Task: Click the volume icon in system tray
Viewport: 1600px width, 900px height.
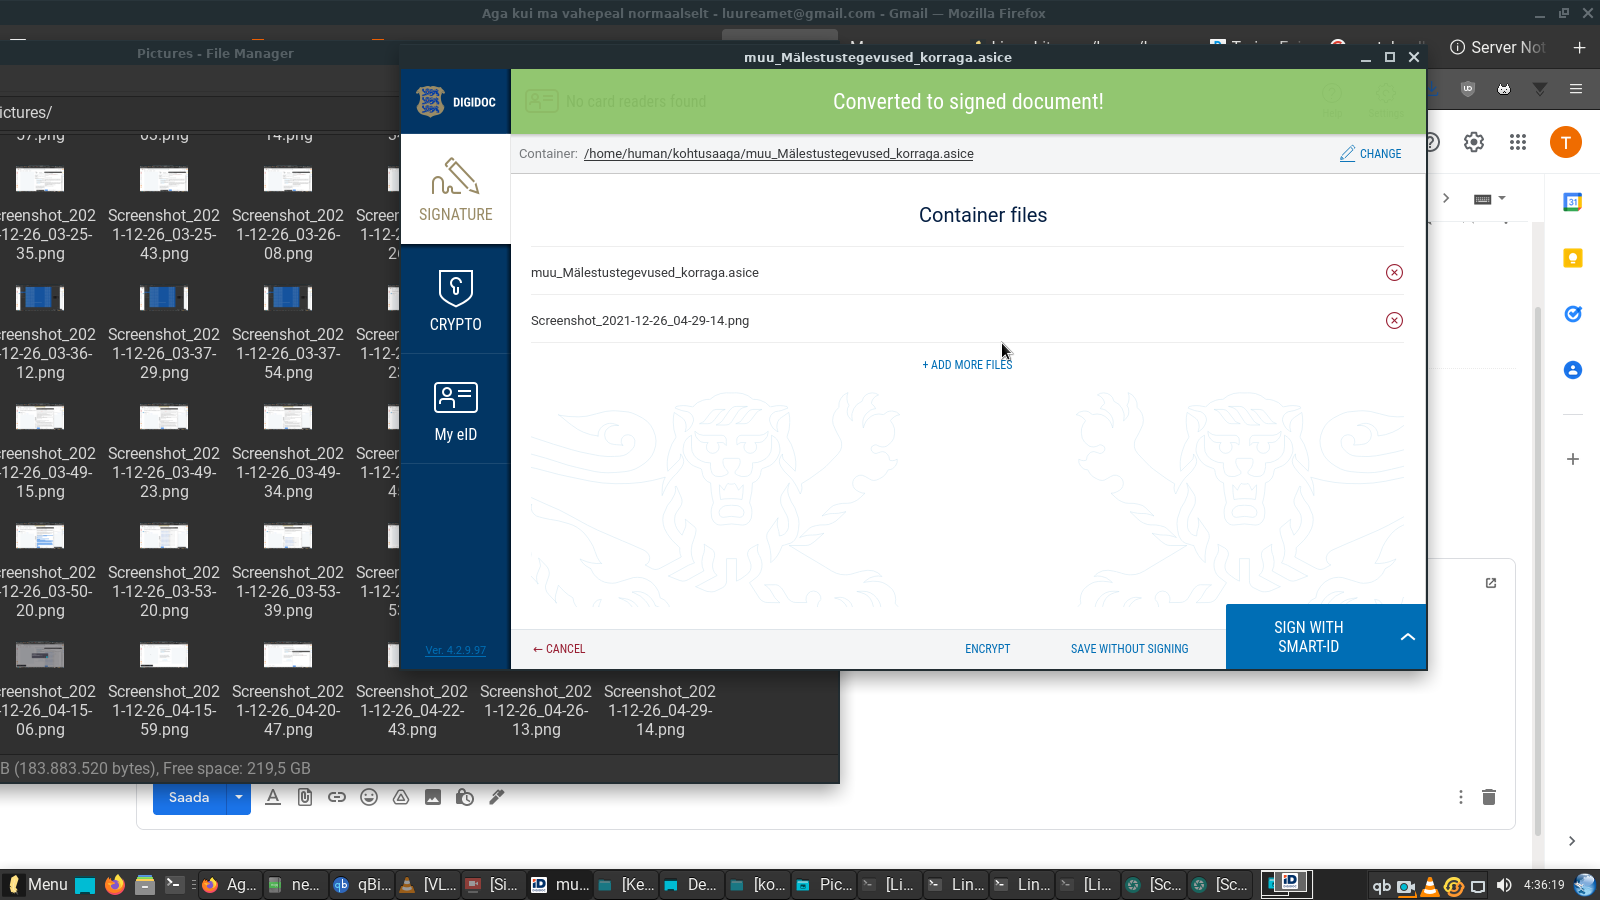Action: 1504,885
